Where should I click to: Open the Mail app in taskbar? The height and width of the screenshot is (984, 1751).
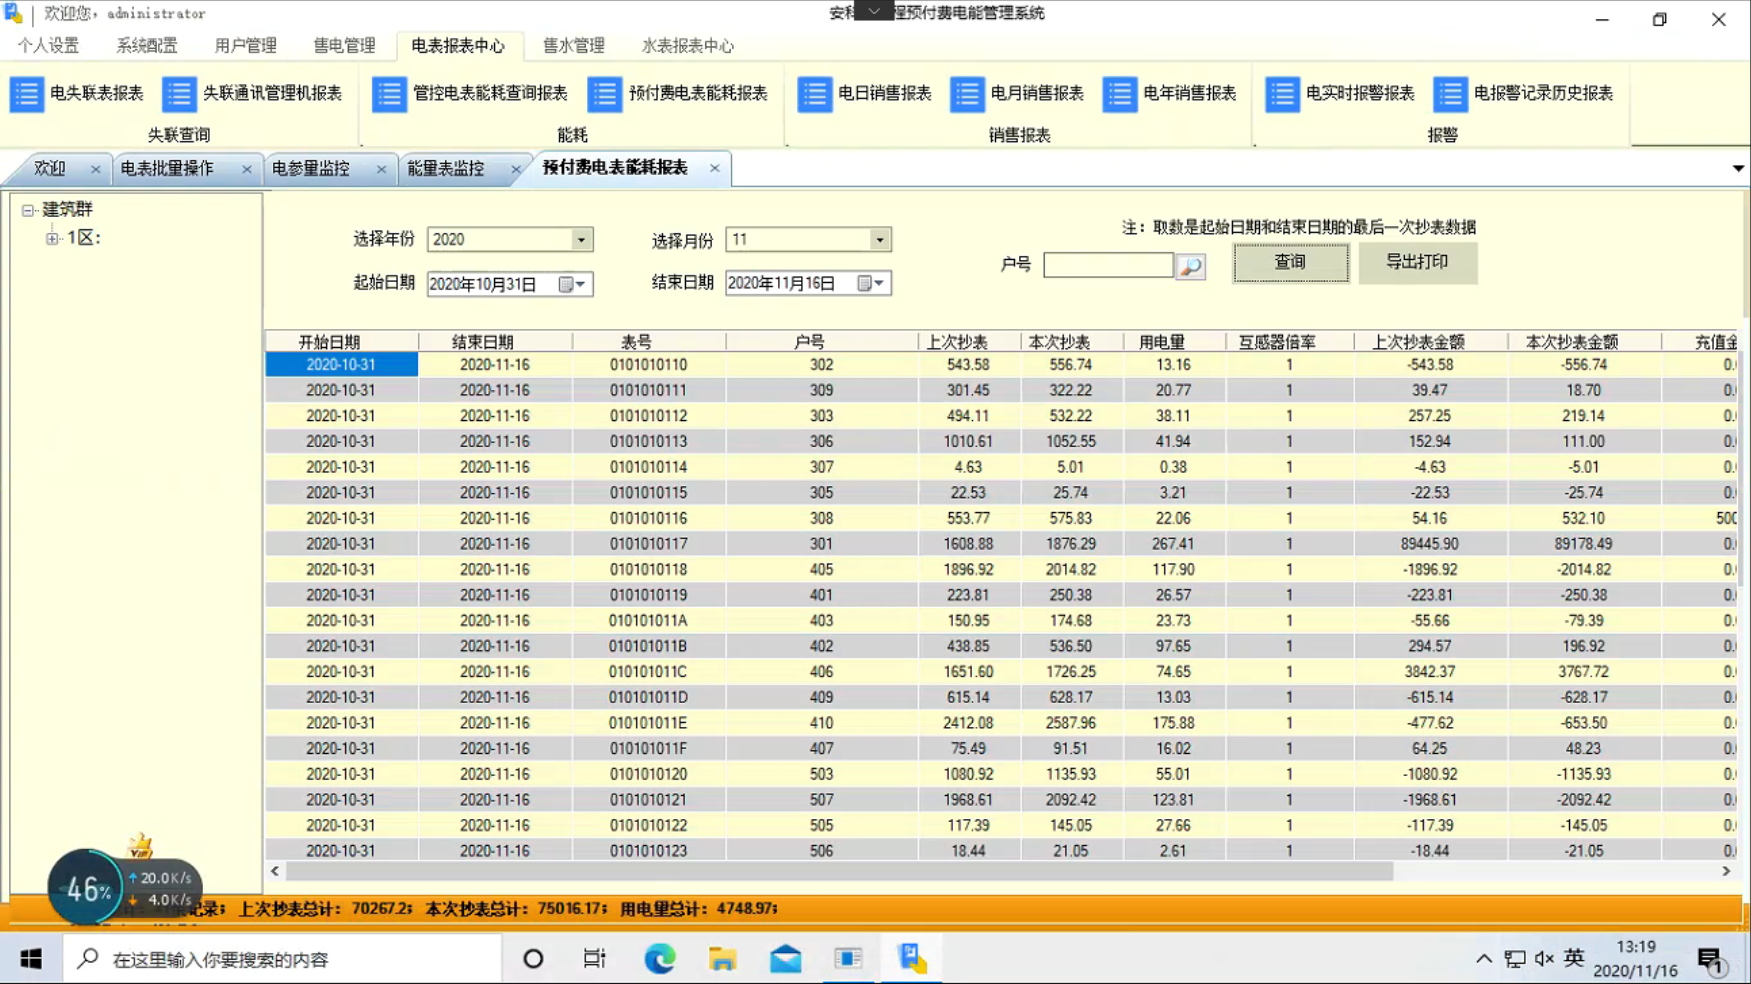point(786,959)
